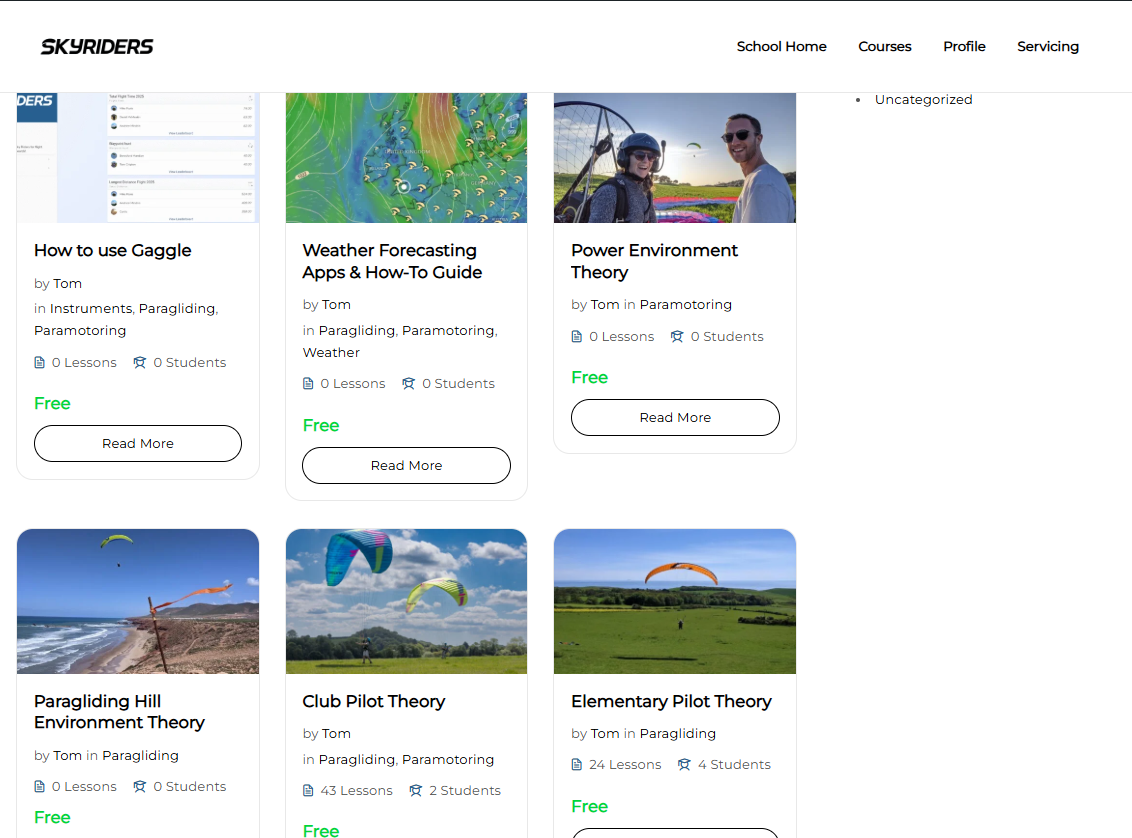Click Free price on Elementary Pilot card
1132x838 pixels.
click(589, 806)
